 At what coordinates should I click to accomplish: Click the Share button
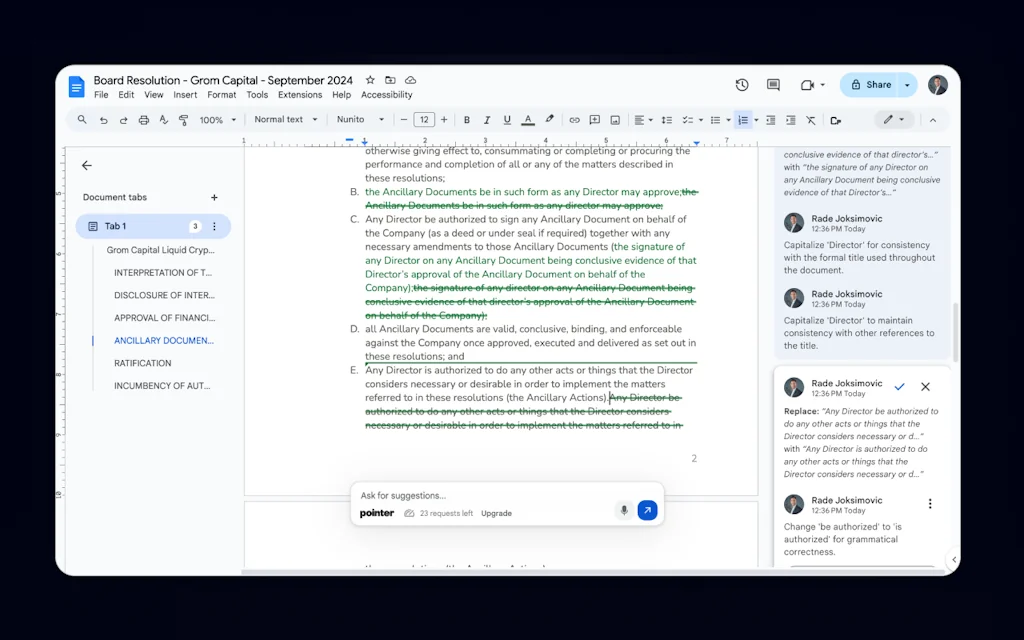[878, 85]
